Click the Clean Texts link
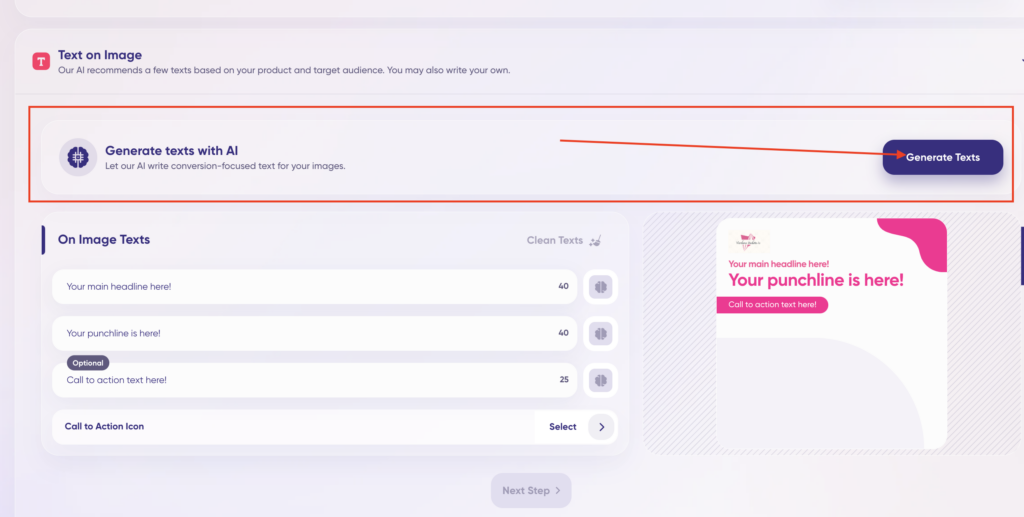1024x517 pixels. pyautogui.click(x=554, y=240)
